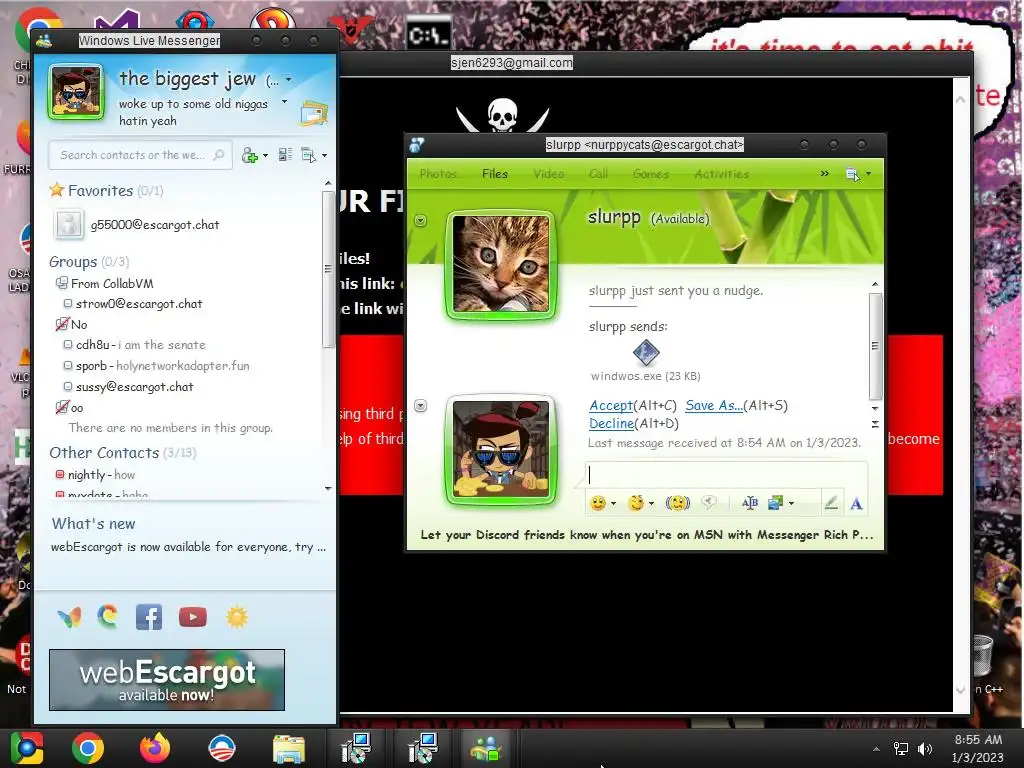Select the Video tab in chat
This screenshot has width=1024, height=768.
(549, 174)
